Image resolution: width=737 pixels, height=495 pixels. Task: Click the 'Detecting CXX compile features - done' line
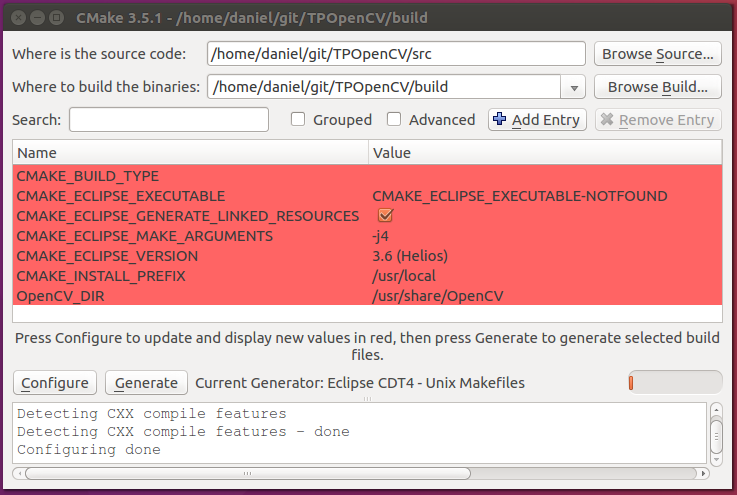(x=183, y=432)
